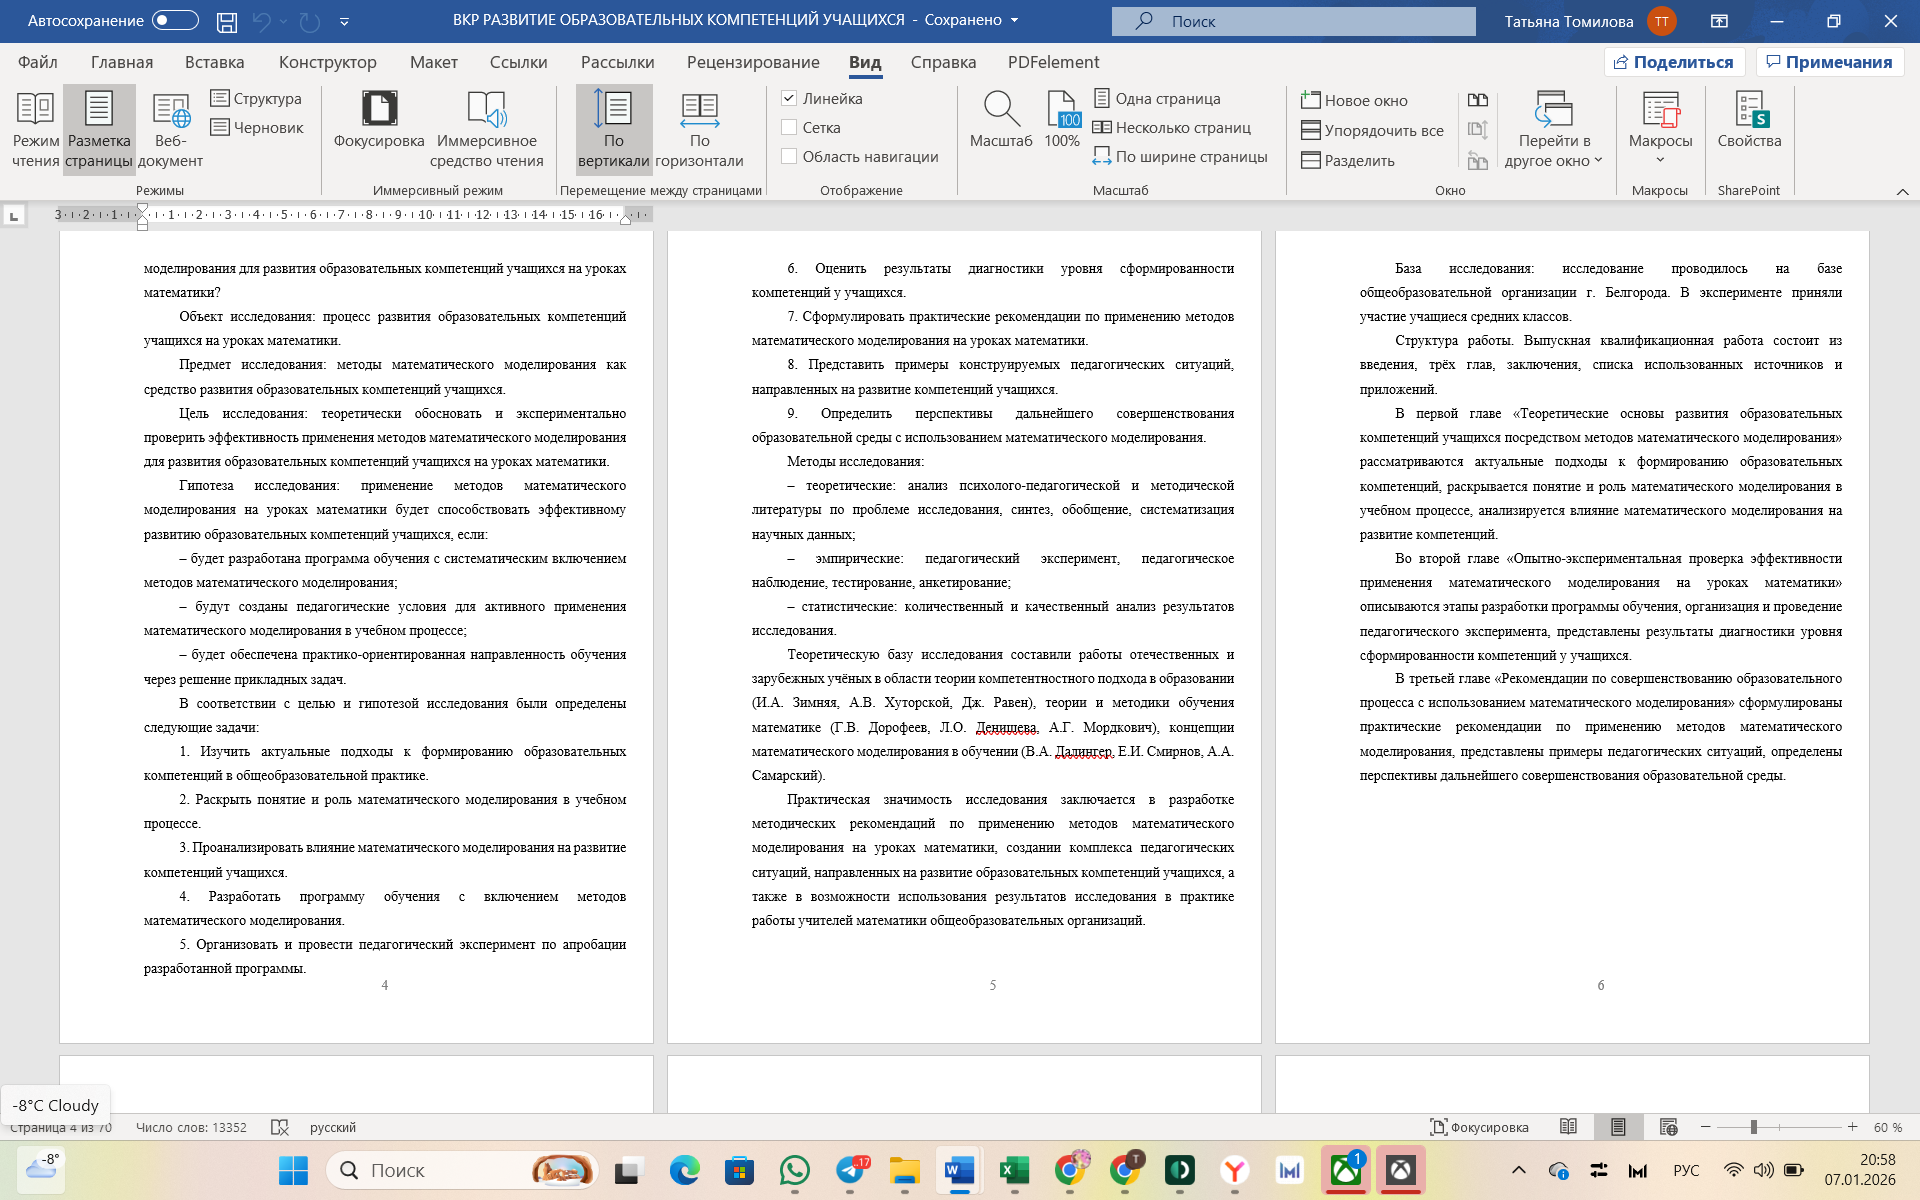Viewport: 1920px width, 1200px height.
Task: Open SharePoint Свойства properties icon
Action: click(x=1749, y=109)
